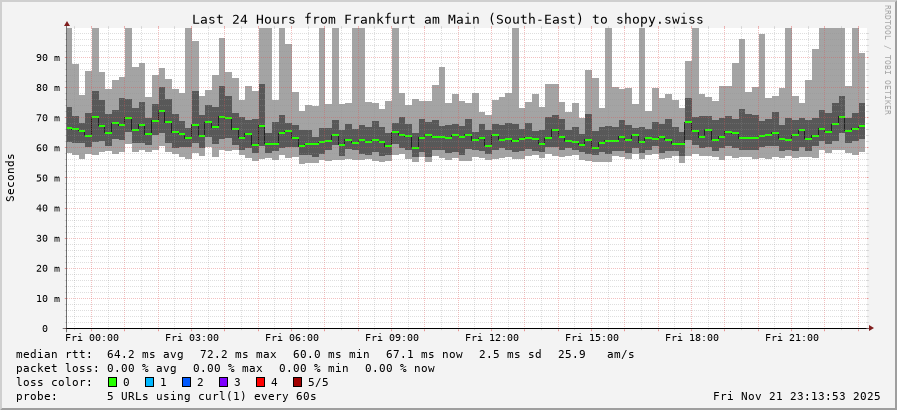Click the purple loss color swatch for 3

[223, 382]
